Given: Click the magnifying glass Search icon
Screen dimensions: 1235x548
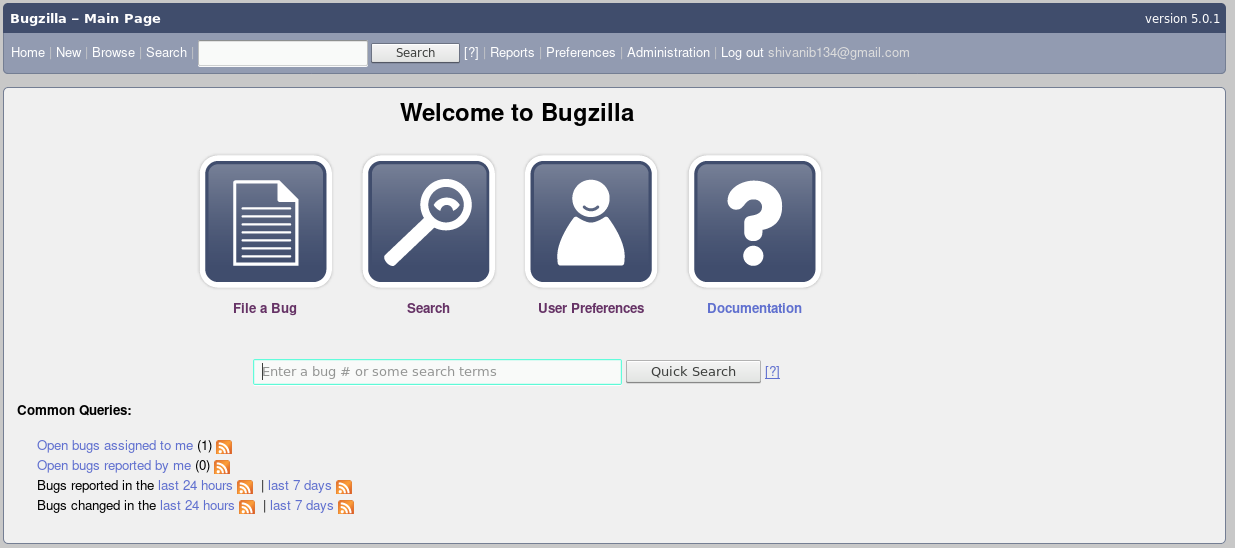Looking at the screenshot, I should [x=428, y=221].
